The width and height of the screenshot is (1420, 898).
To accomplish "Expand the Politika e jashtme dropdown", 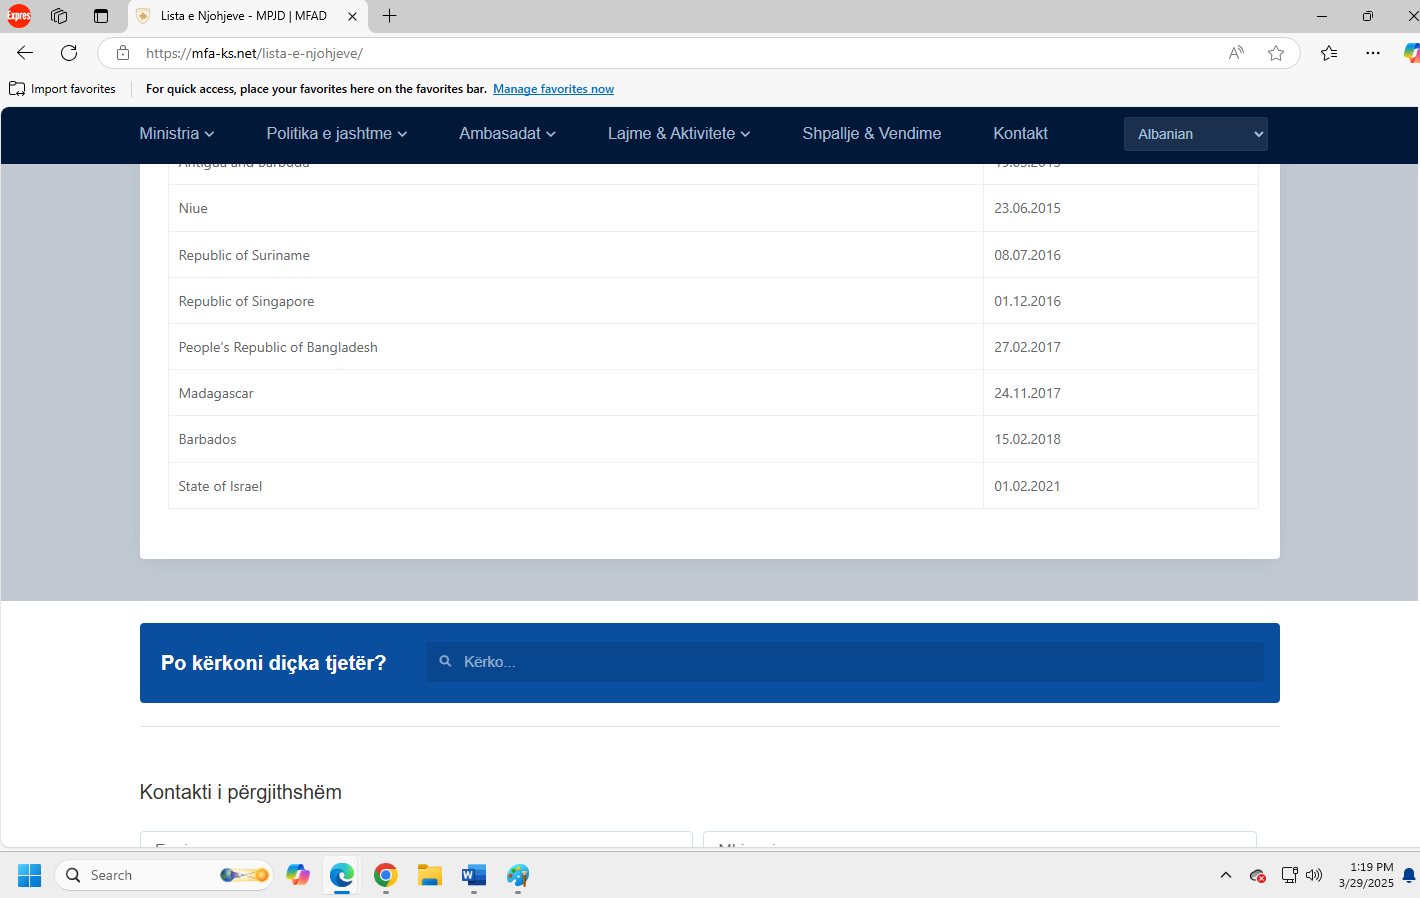I will (x=336, y=134).
